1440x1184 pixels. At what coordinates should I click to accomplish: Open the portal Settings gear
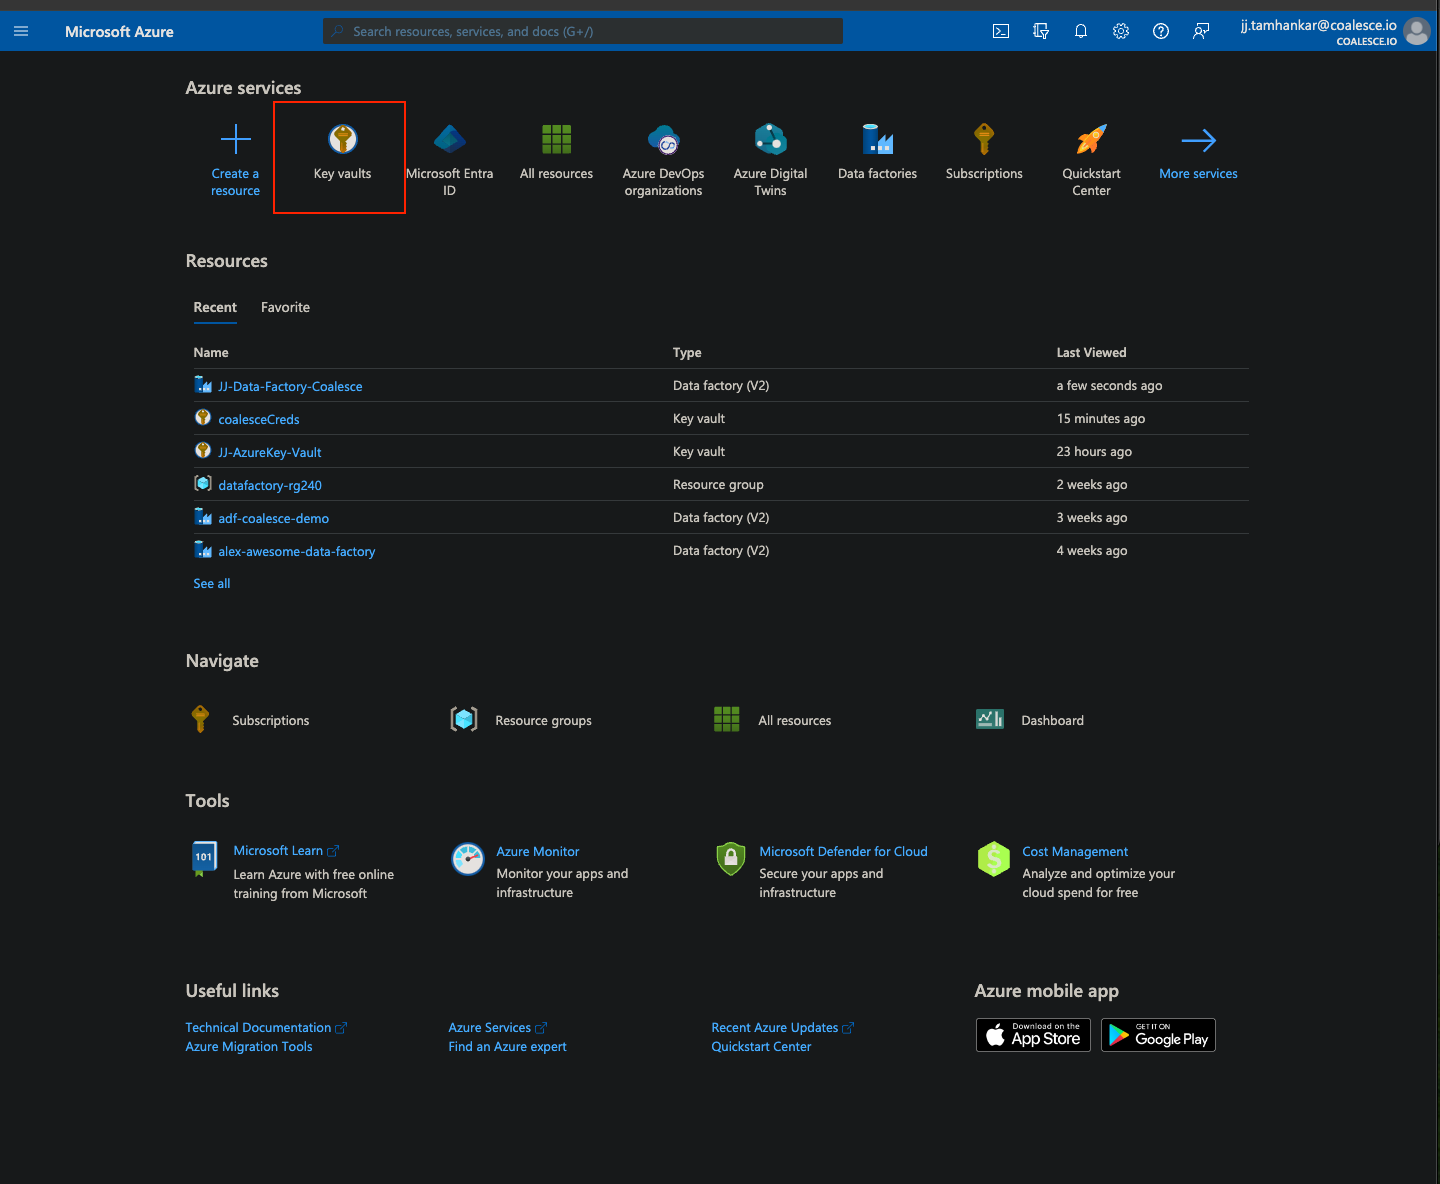[x=1121, y=31]
